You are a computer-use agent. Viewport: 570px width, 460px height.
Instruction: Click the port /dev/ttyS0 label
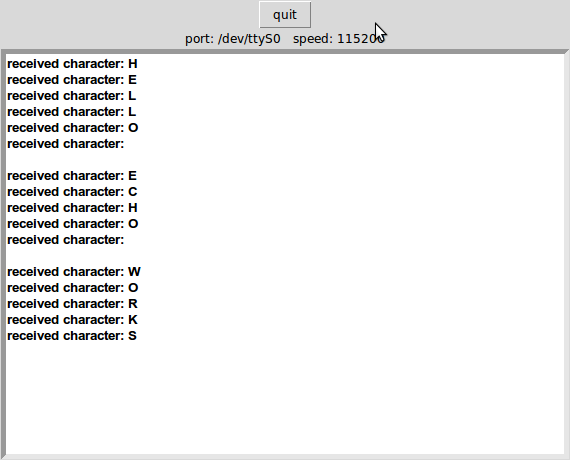pyautogui.click(x=233, y=39)
